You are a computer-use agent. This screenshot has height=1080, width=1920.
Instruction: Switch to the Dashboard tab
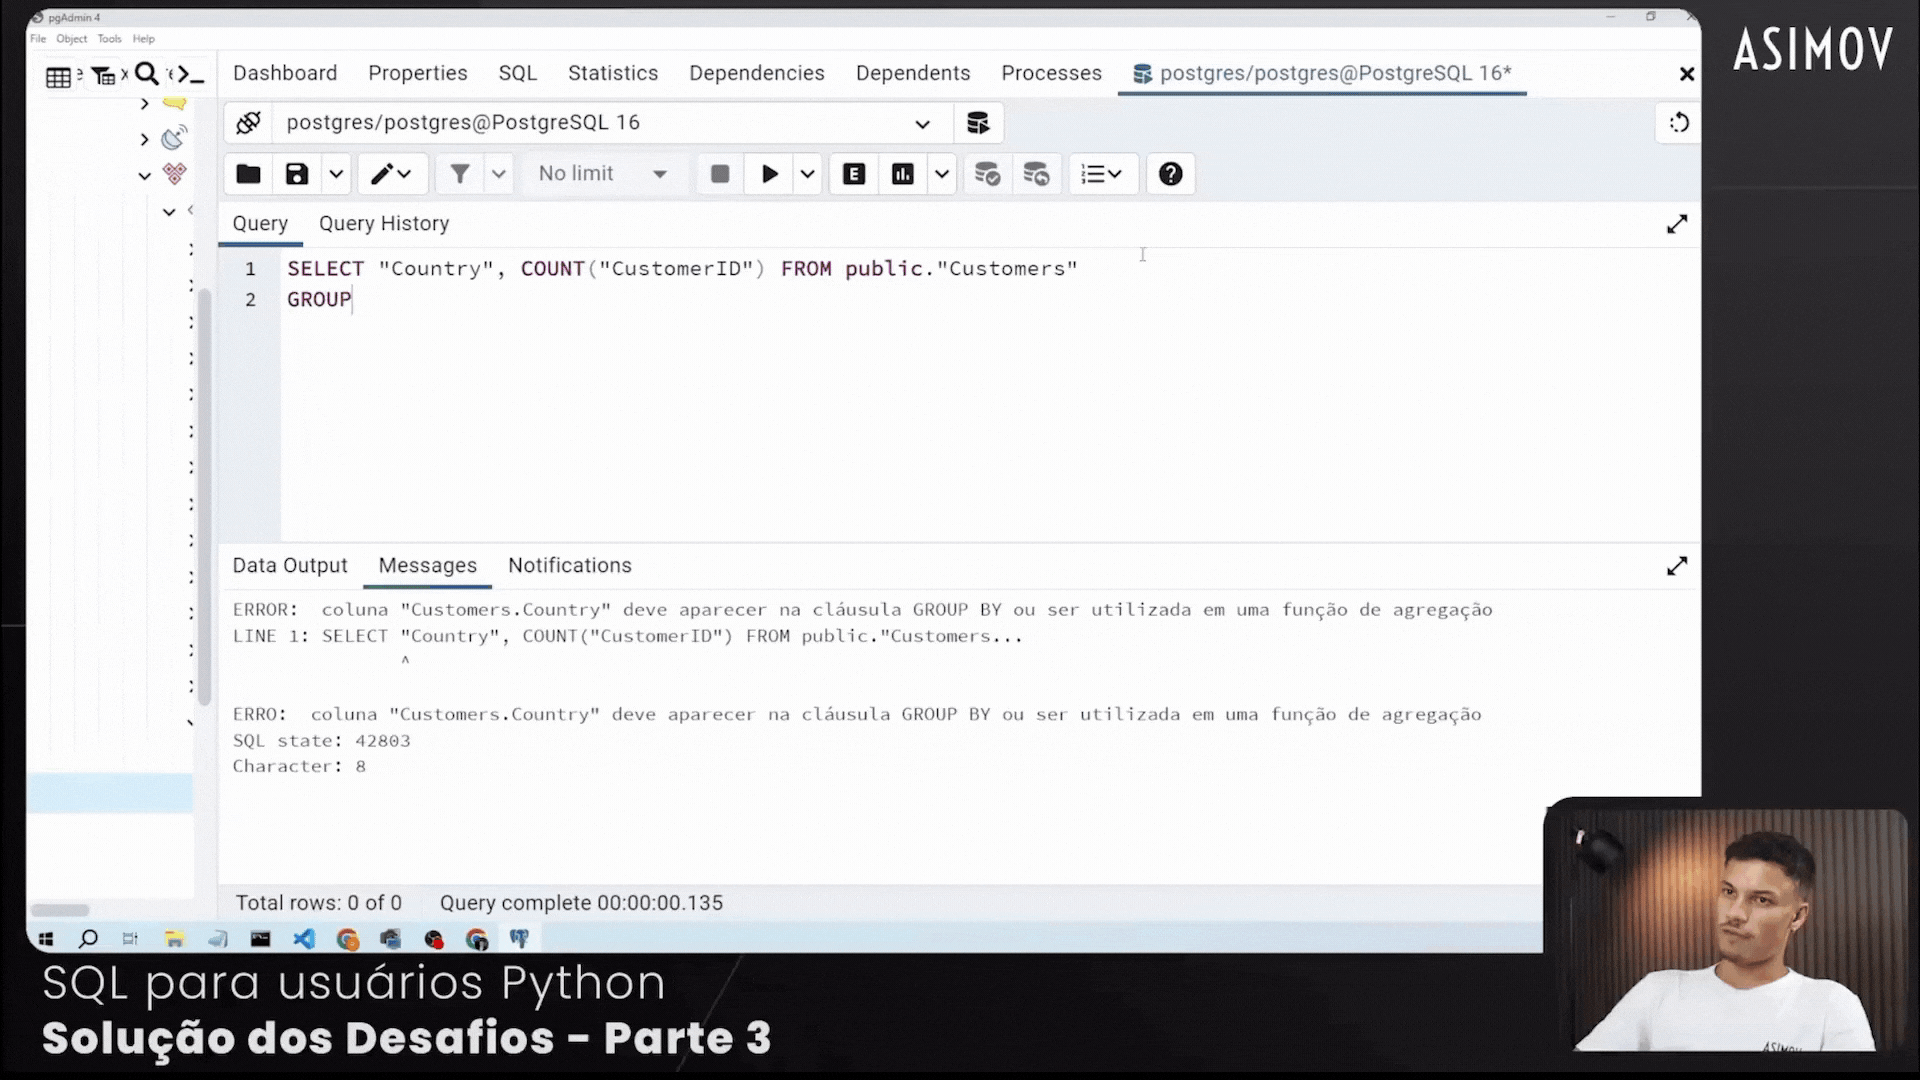tap(285, 73)
